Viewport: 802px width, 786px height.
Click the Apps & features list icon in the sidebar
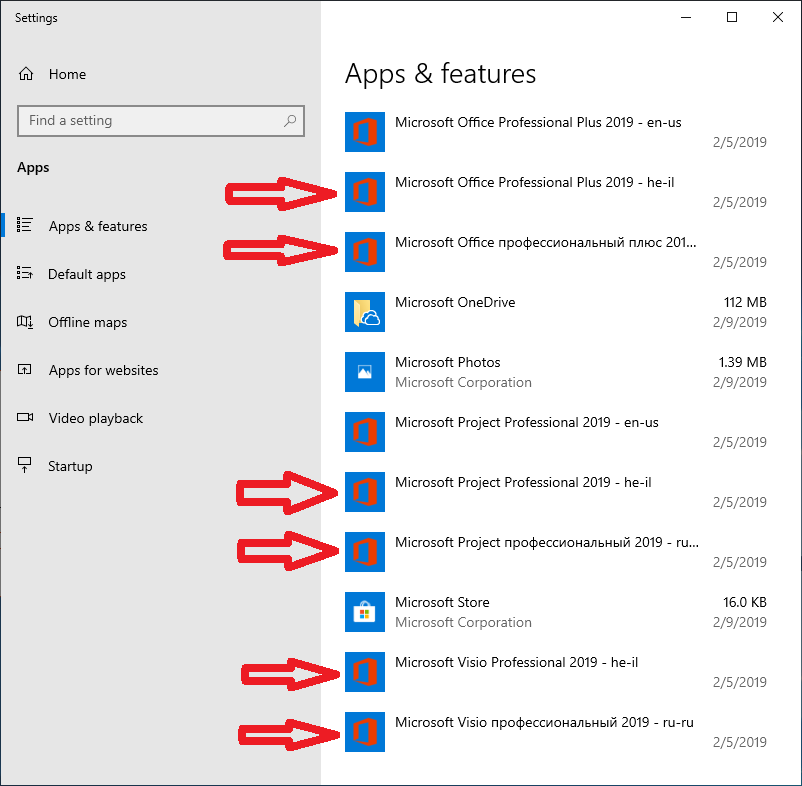point(25,225)
